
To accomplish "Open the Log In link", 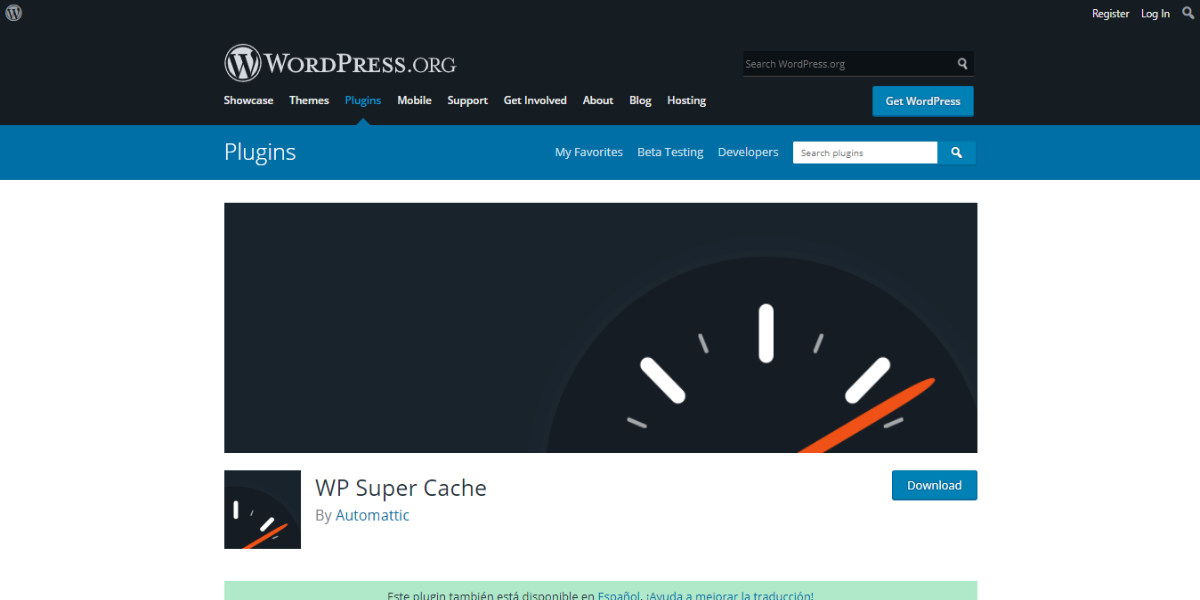I will [1155, 14].
